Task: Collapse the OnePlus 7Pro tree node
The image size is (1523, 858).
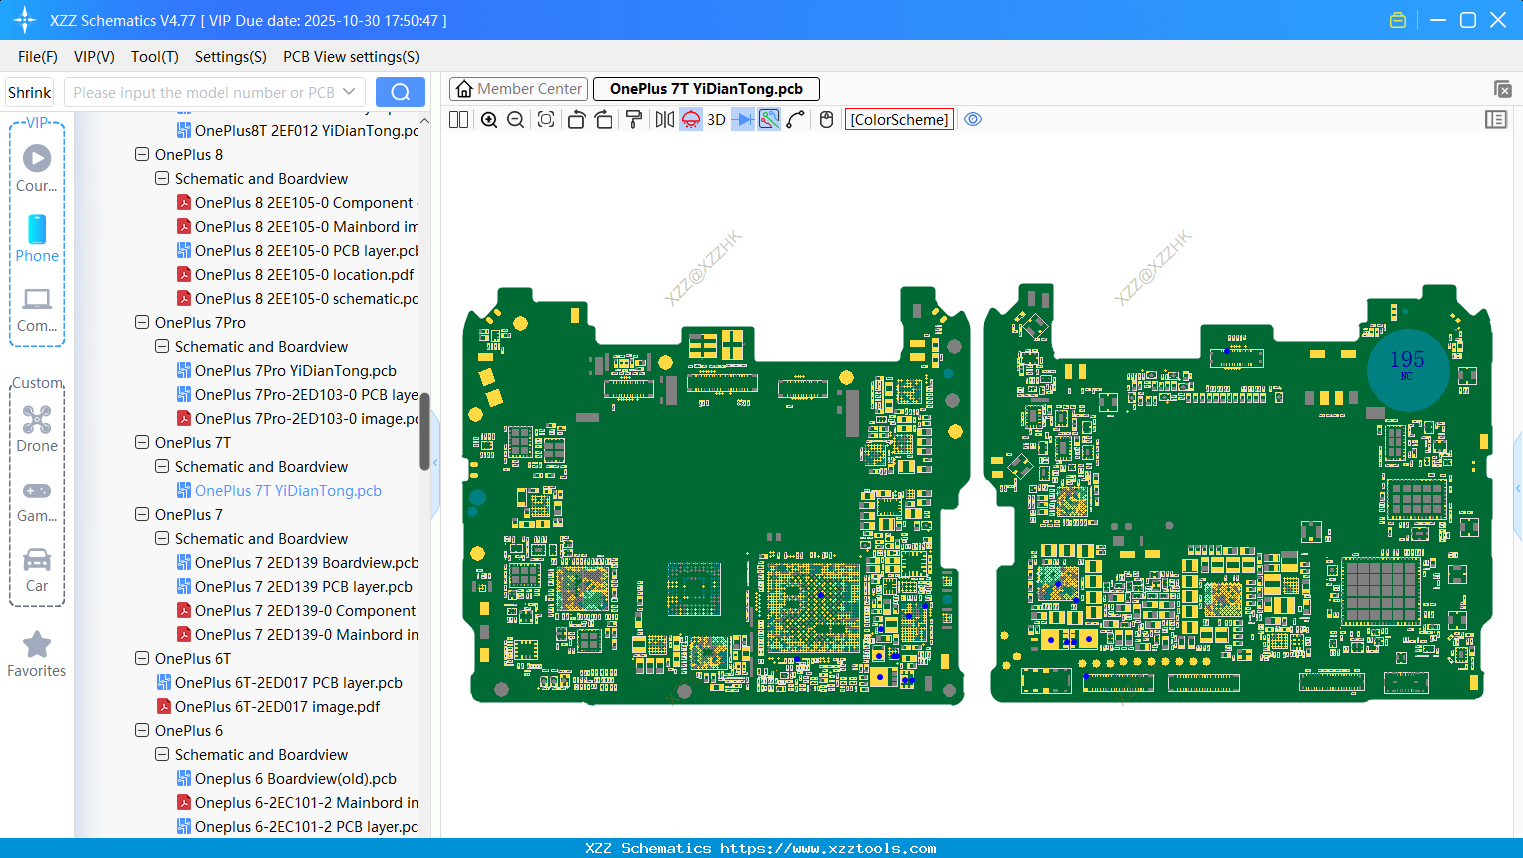Action: tap(142, 323)
